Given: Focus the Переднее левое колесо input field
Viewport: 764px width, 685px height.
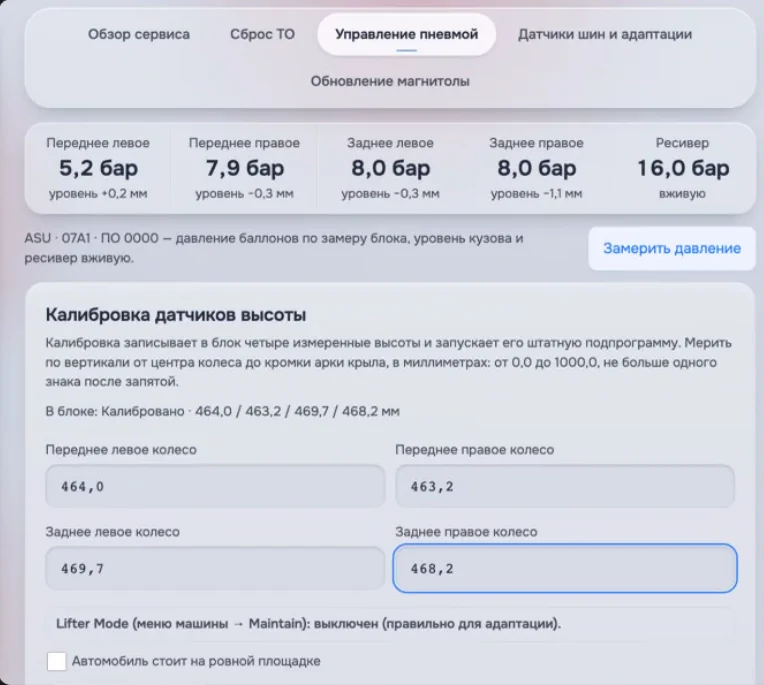Looking at the screenshot, I should click(x=215, y=486).
